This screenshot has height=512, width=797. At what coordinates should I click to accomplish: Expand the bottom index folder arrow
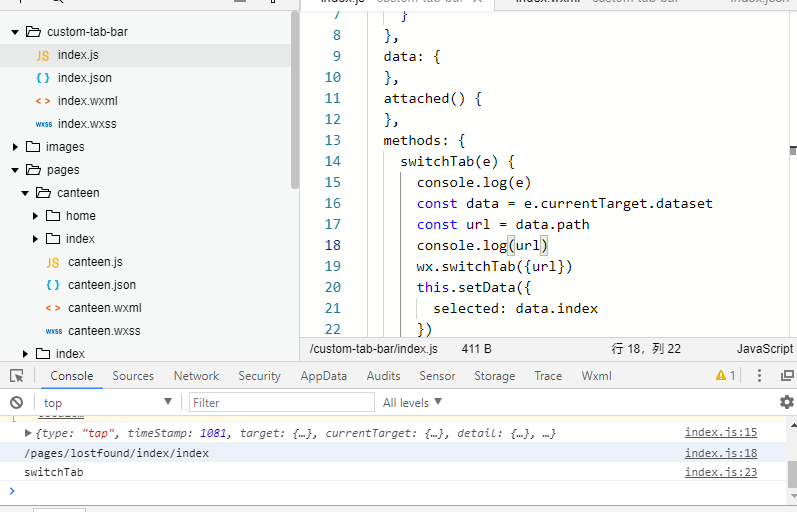pos(25,354)
